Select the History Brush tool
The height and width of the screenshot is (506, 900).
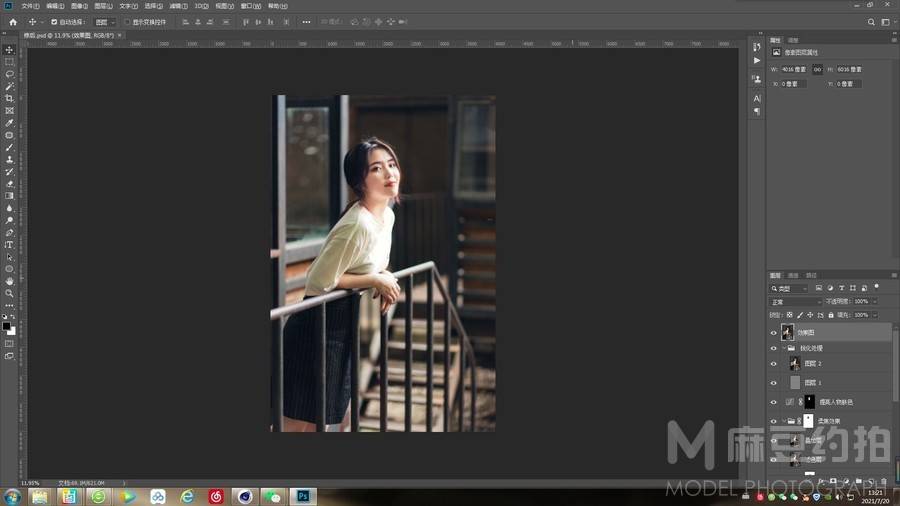(x=9, y=172)
